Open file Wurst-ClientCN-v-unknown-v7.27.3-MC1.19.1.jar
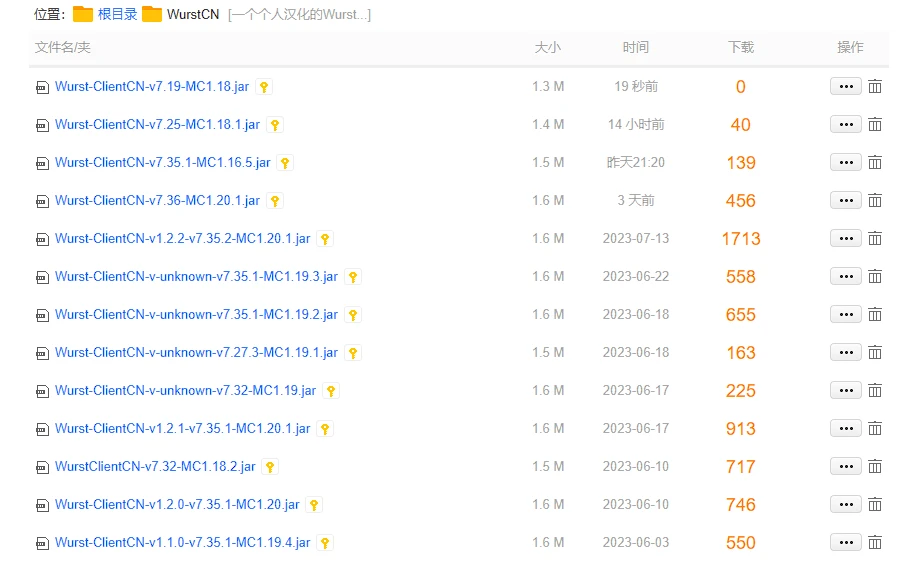 (x=196, y=353)
